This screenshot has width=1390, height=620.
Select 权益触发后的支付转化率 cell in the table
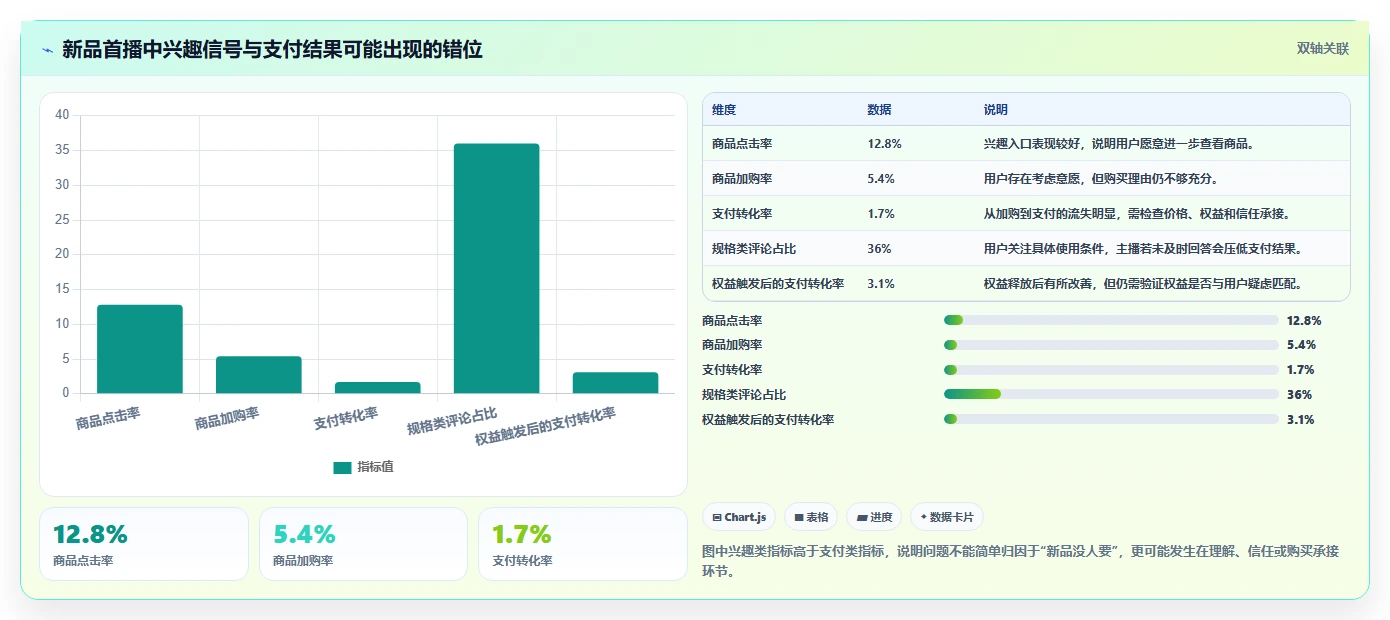point(778,284)
